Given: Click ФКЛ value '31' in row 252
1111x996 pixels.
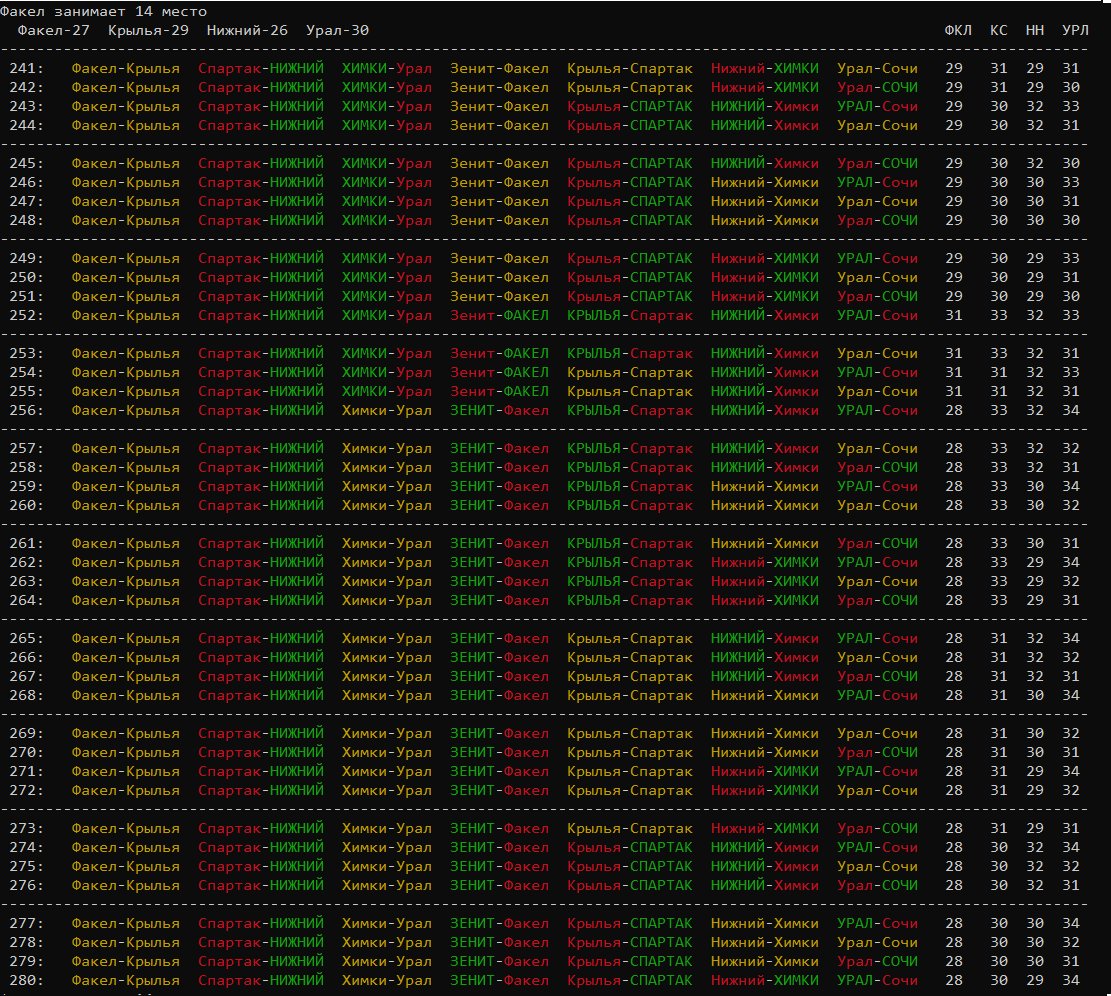Looking at the screenshot, I should pyautogui.click(x=954, y=315).
